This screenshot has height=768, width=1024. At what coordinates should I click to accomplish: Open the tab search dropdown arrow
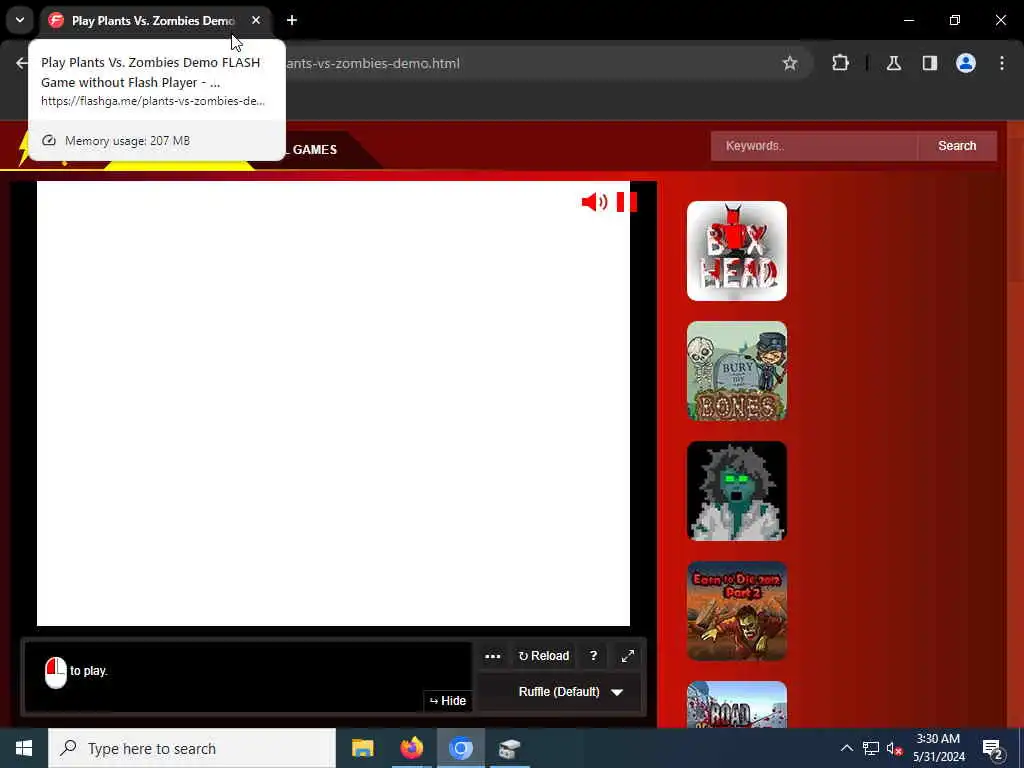[20, 20]
